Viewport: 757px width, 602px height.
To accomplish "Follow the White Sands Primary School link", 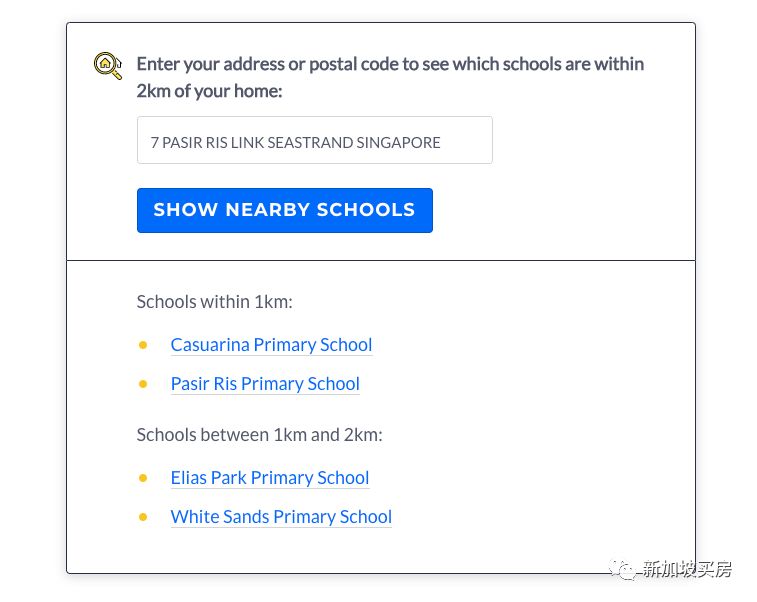I will click(281, 517).
